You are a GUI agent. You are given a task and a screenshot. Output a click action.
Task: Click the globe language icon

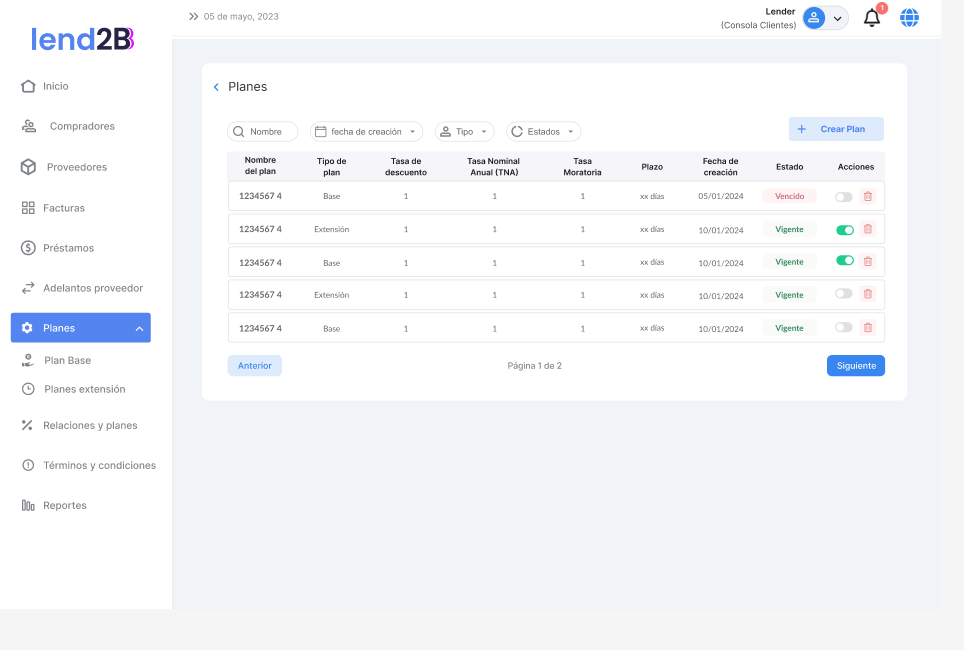909,18
